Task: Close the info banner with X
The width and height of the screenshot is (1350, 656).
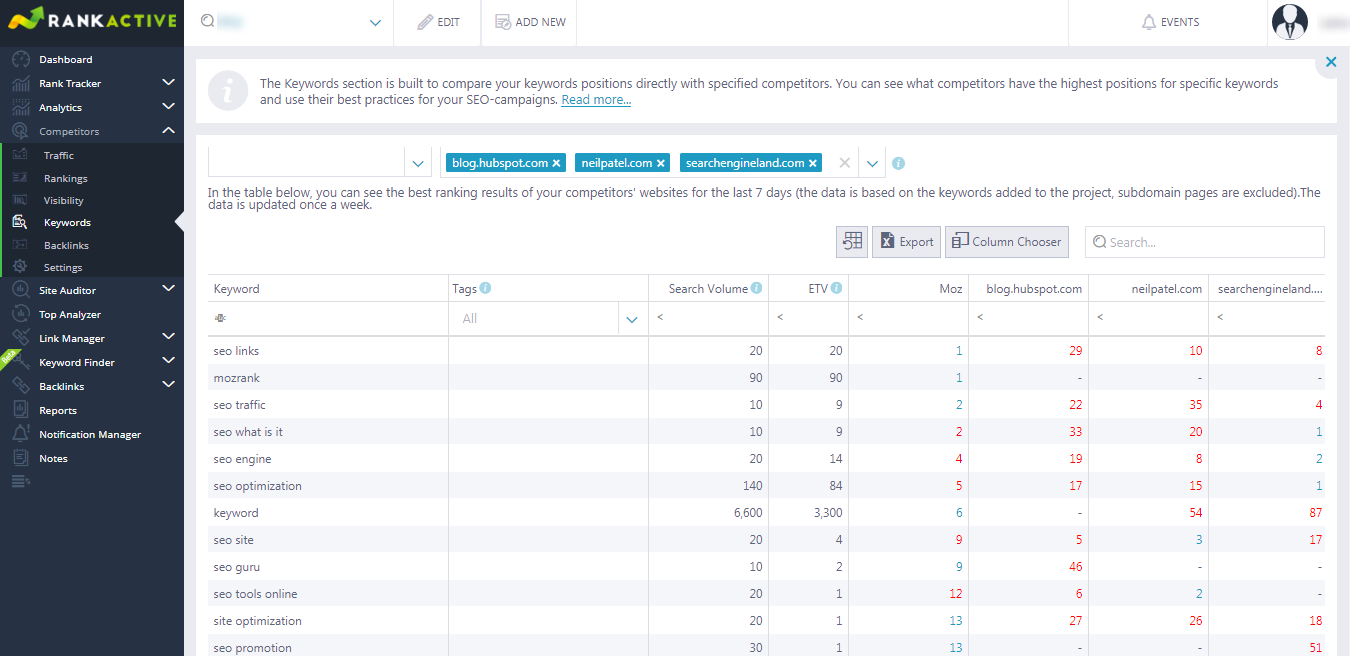Action: click(1331, 62)
